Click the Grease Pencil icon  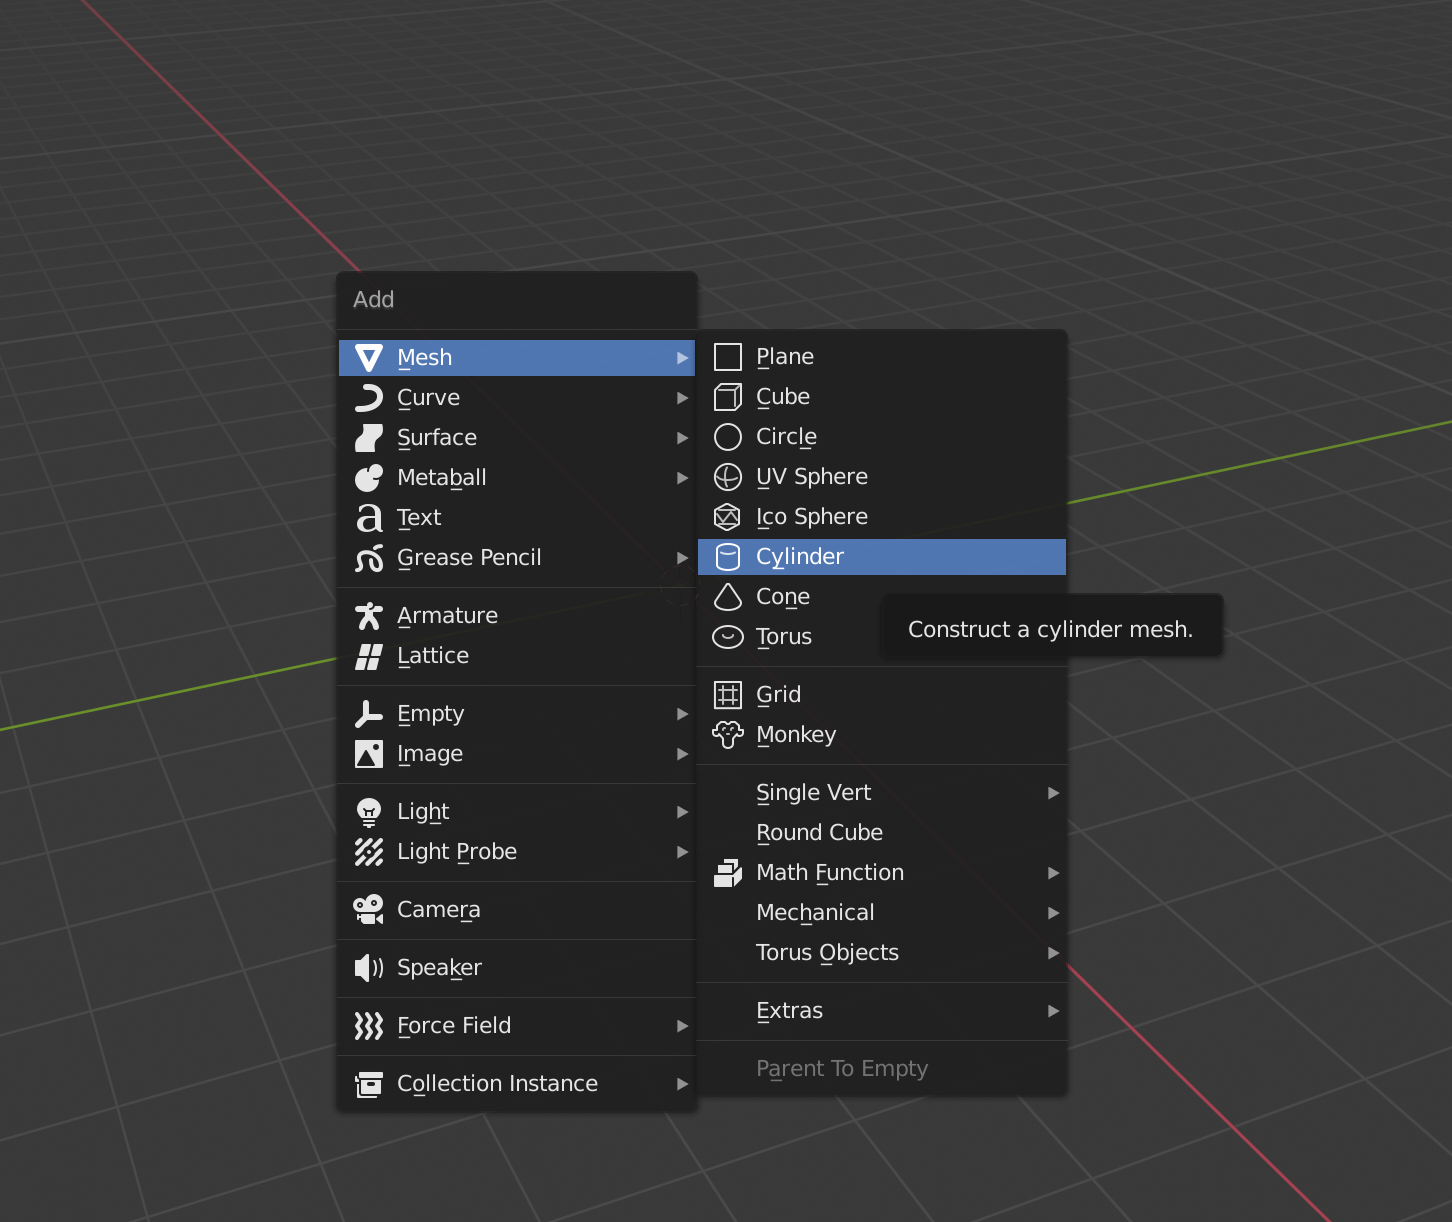tap(369, 558)
